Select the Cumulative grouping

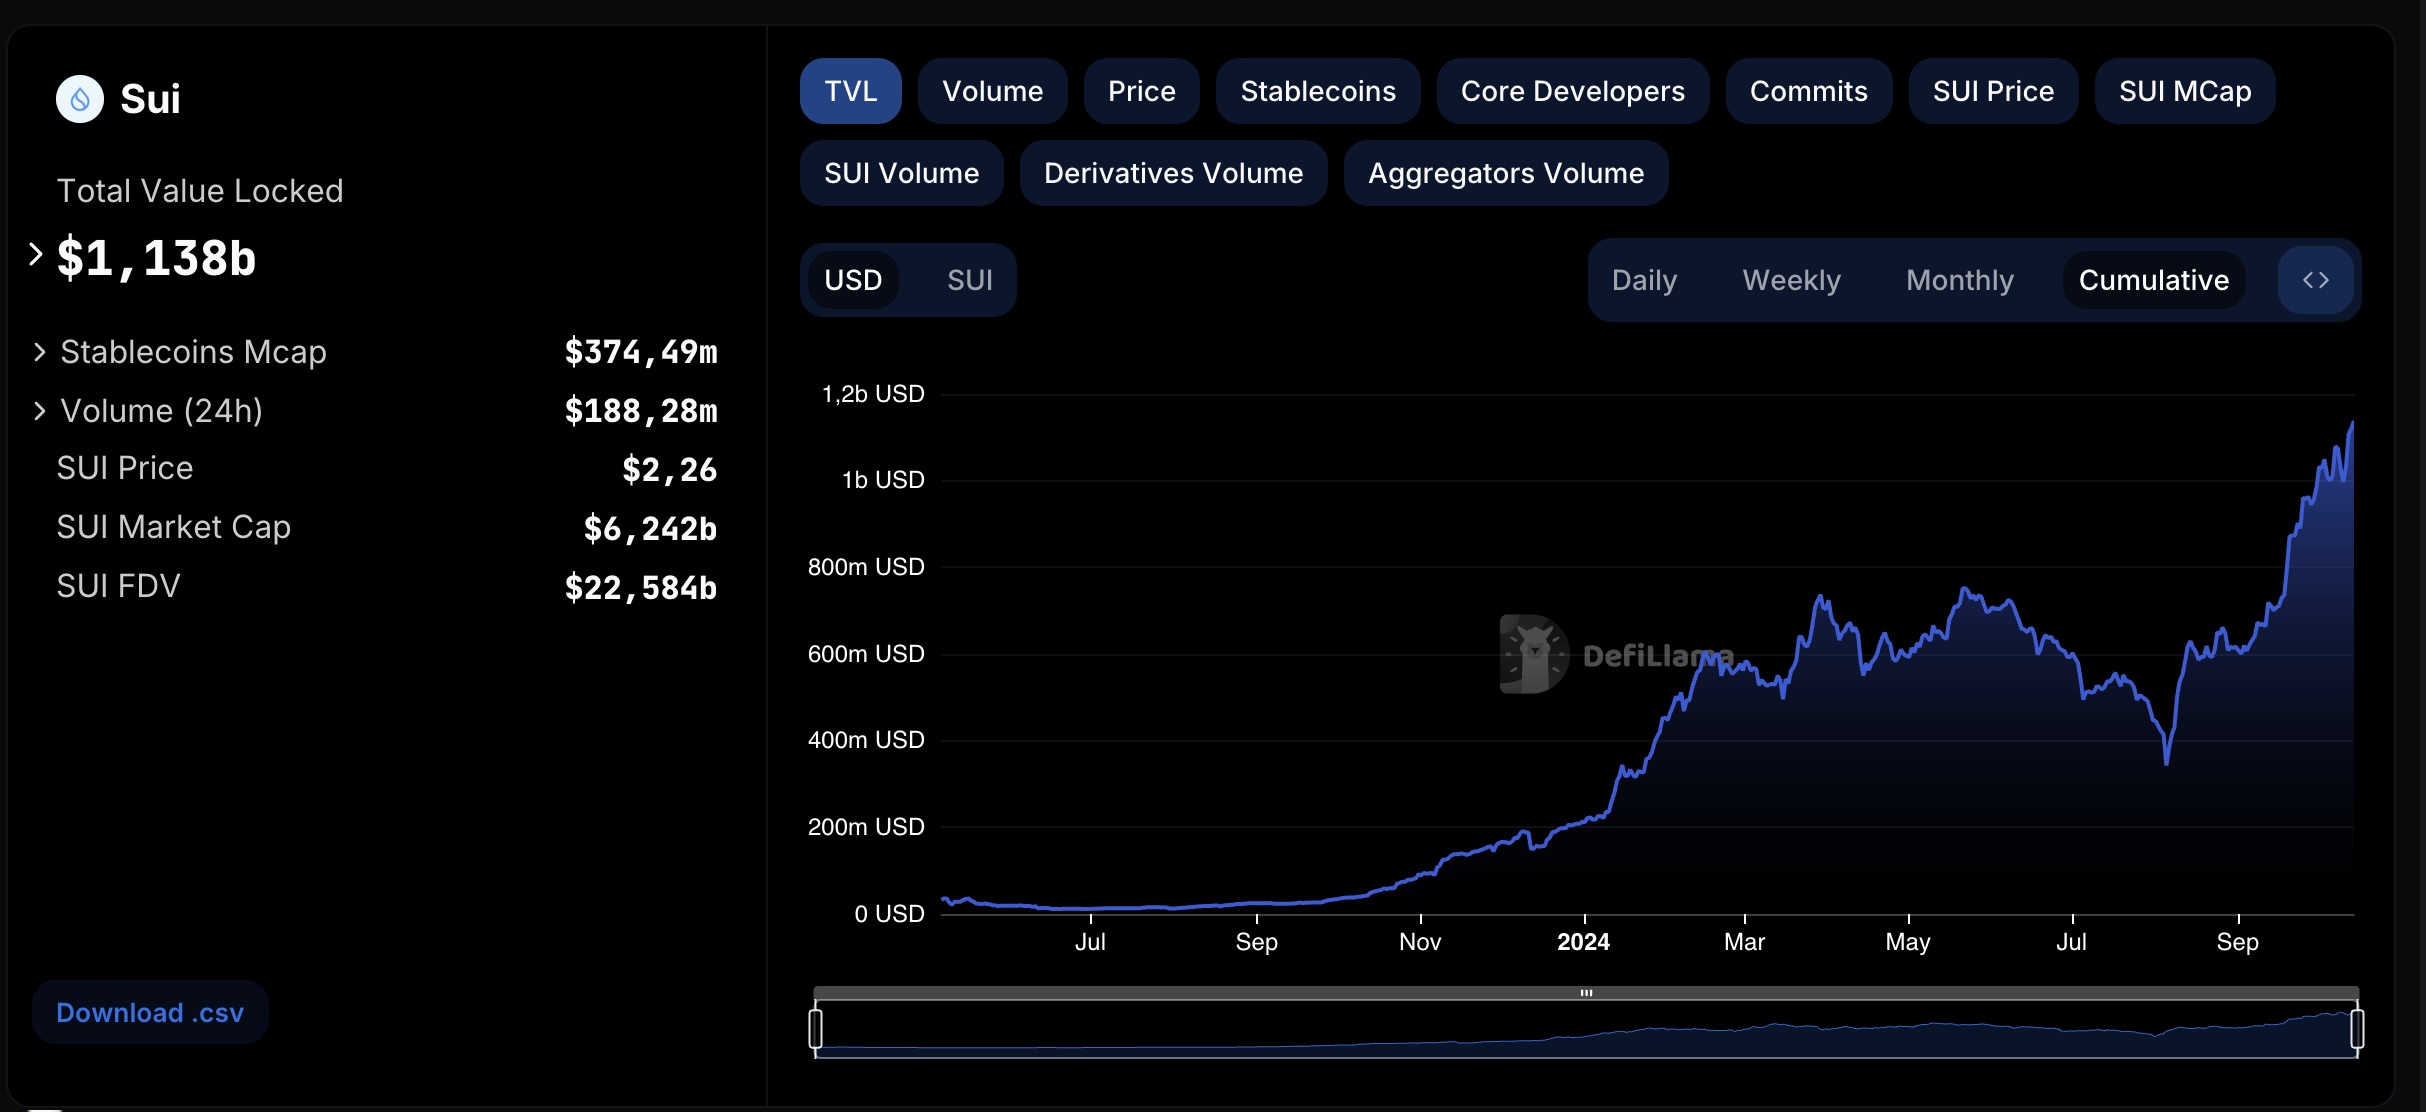click(2154, 280)
